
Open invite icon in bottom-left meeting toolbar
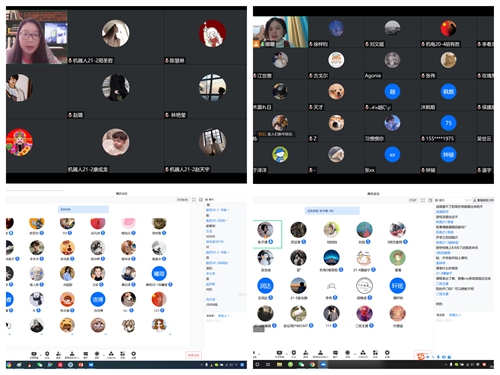tap(58, 354)
